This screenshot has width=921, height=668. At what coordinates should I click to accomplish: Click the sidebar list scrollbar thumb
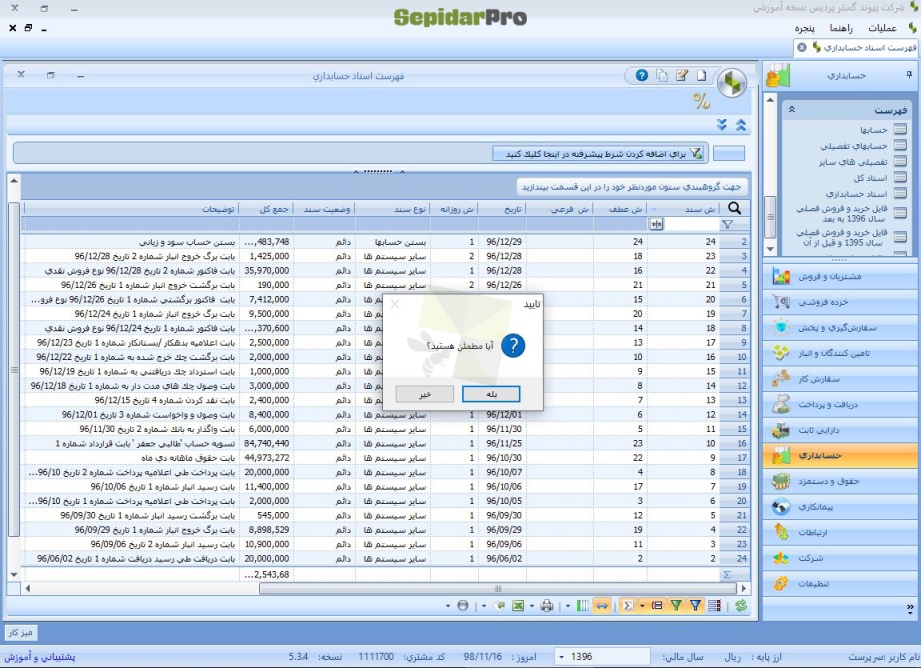(x=770, y=217)
